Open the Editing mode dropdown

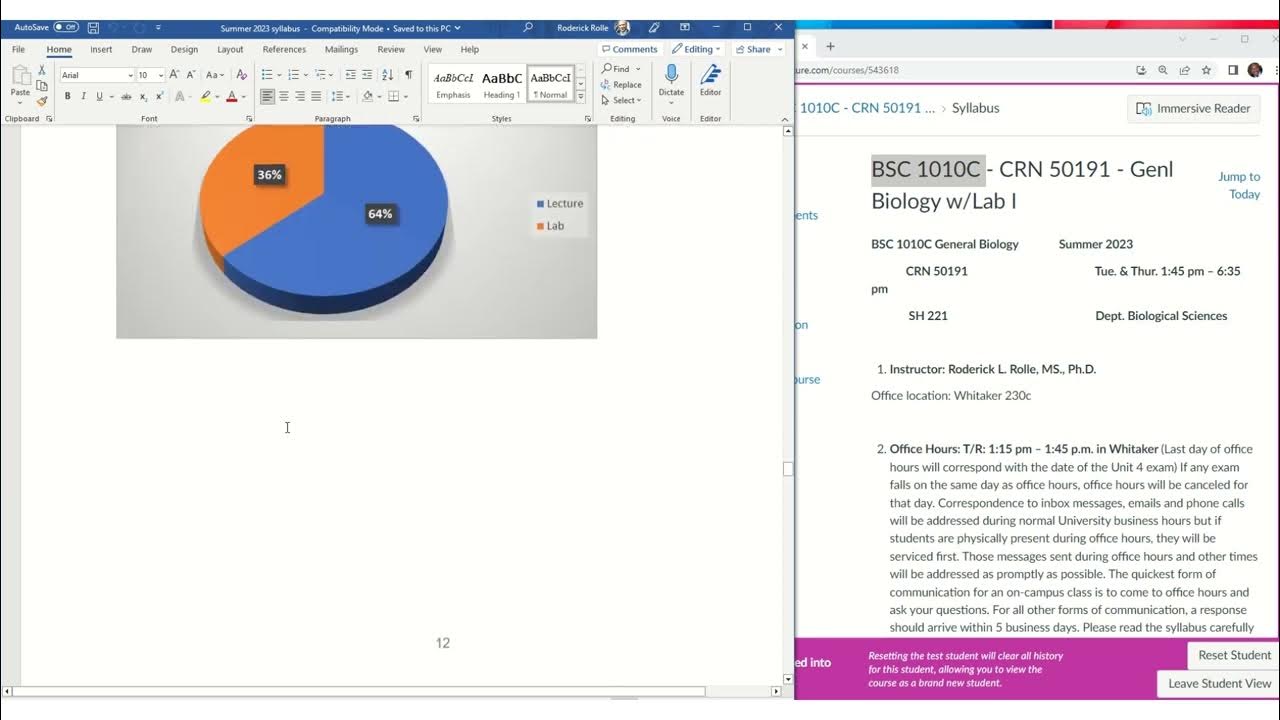click(696, 49)
